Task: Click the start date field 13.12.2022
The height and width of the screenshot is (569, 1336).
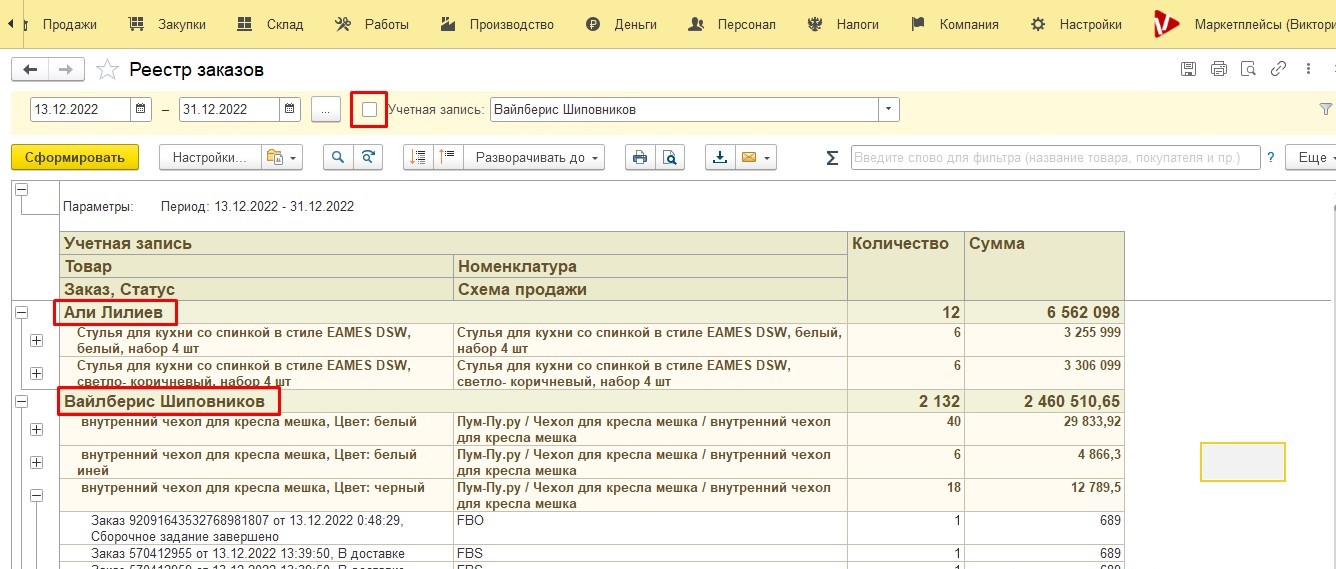Action: tap(81, 109)
